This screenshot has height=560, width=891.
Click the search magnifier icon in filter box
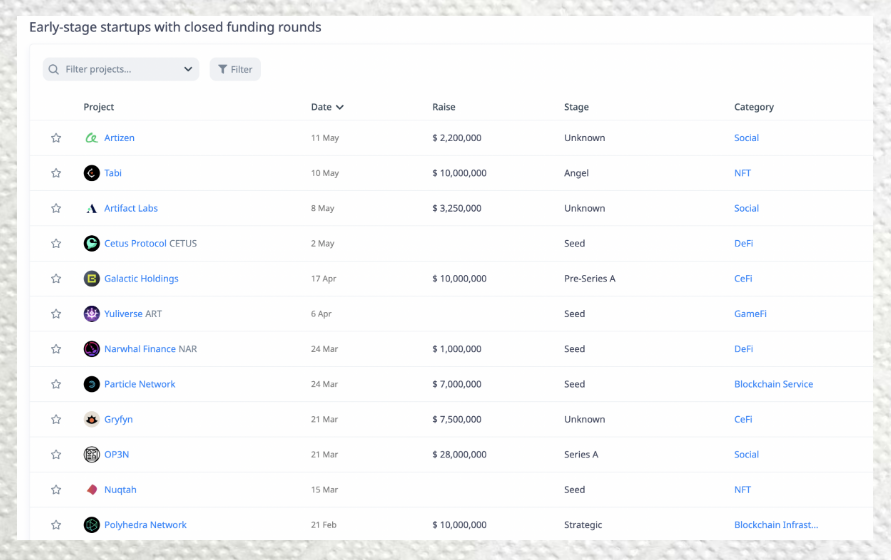53,69
